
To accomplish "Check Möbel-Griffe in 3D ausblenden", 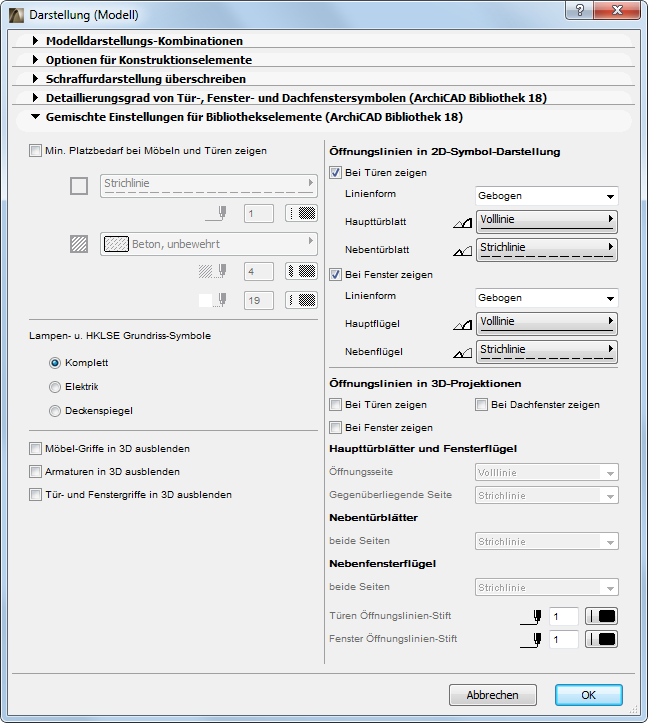I will click(35, 449).
